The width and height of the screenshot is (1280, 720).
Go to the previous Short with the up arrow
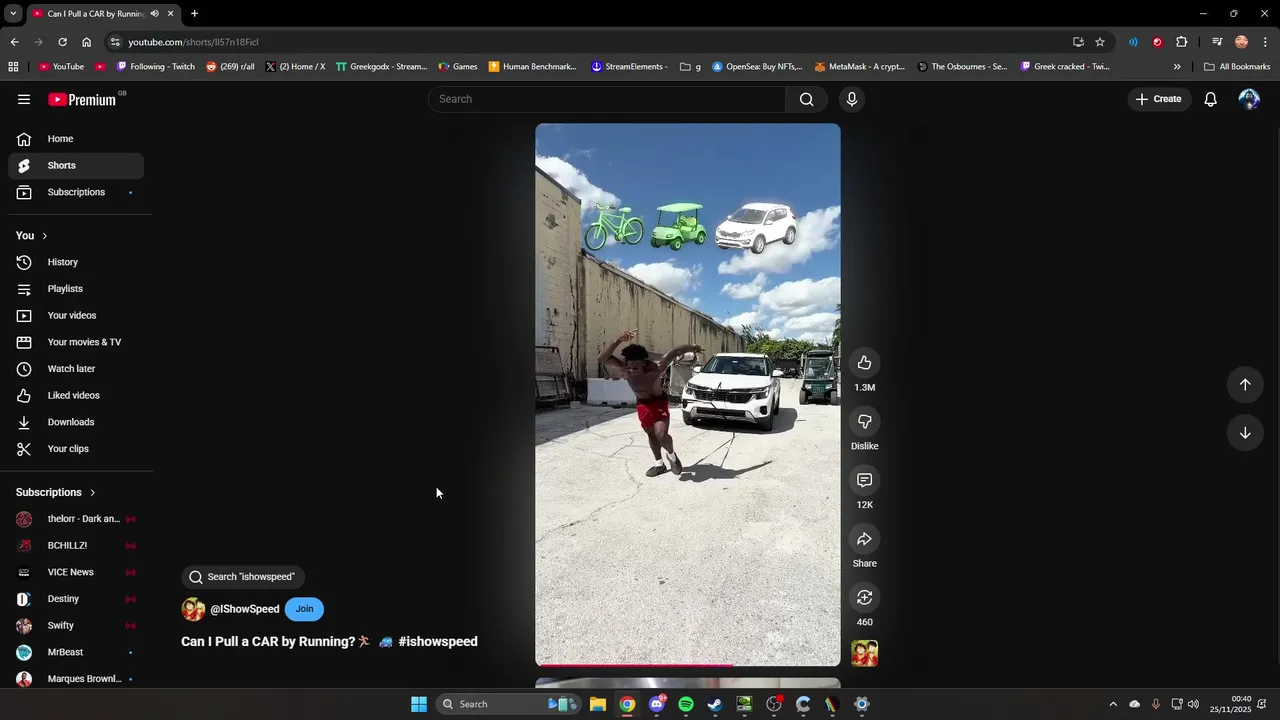pyautogui.click(x=1245, y=385)
